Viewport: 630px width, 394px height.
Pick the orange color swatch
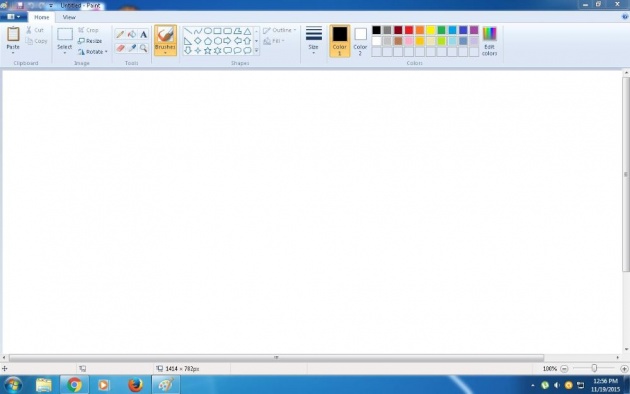coord(420,30)
